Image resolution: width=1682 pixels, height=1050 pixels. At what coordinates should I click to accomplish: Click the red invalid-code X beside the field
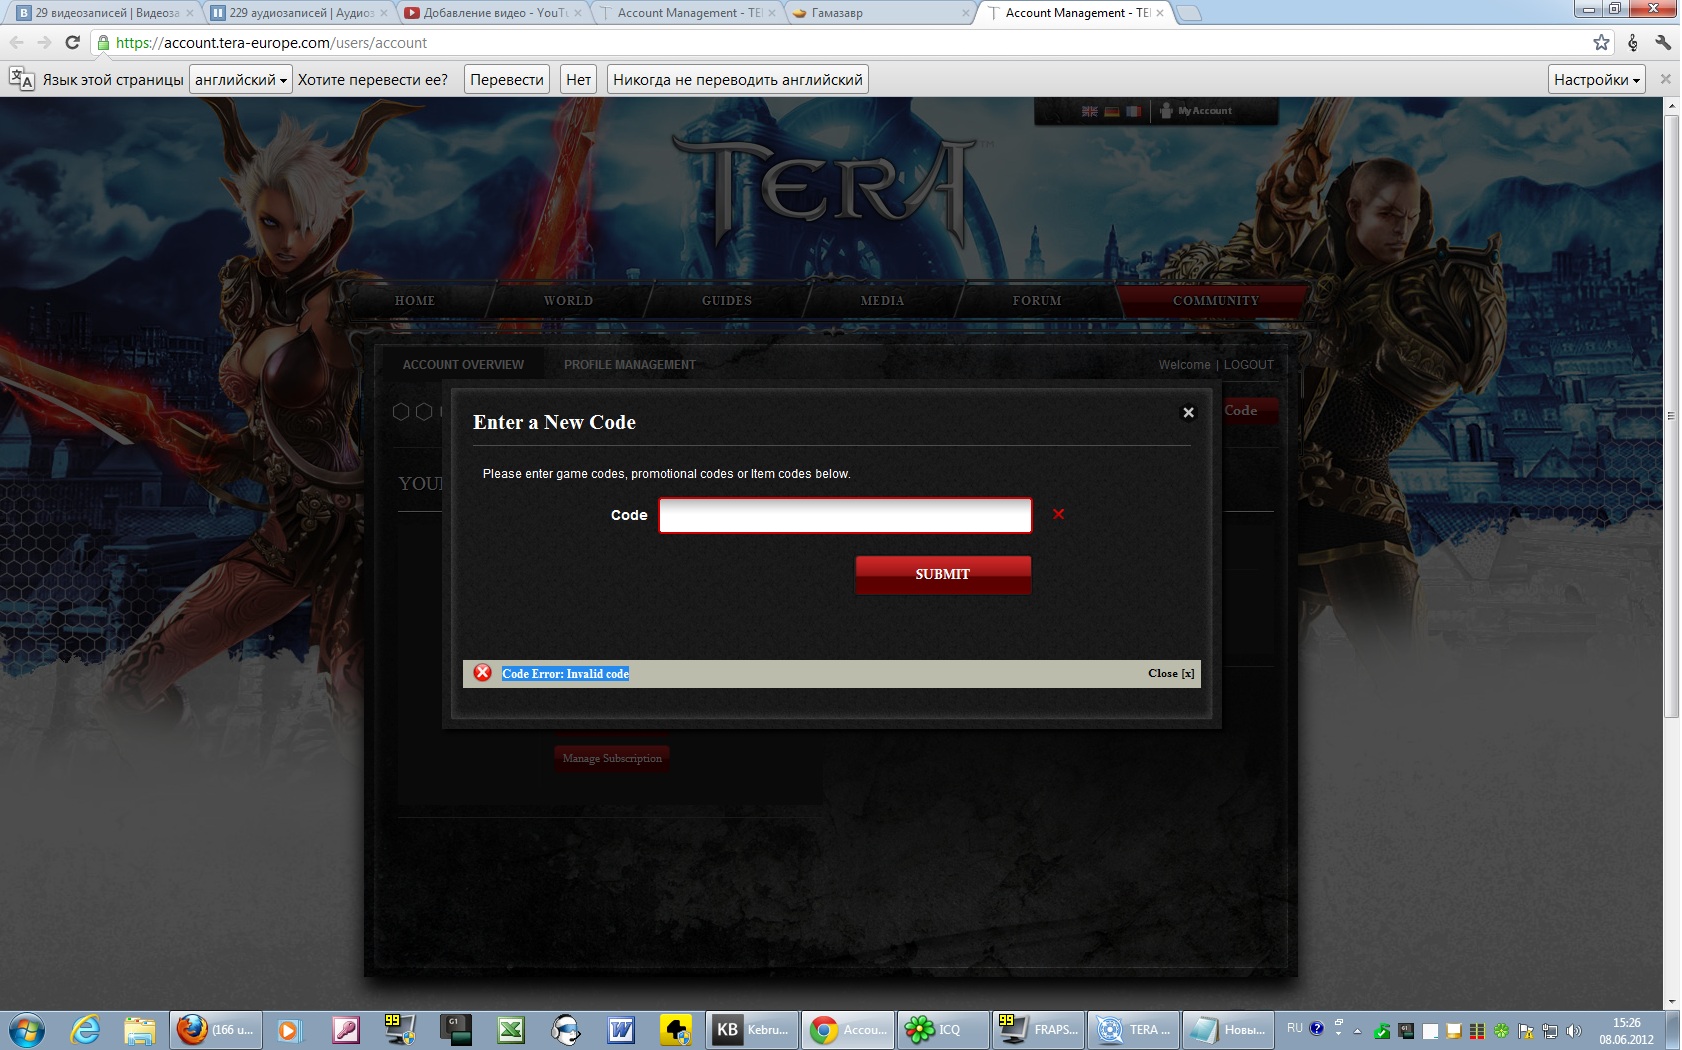1058,514
